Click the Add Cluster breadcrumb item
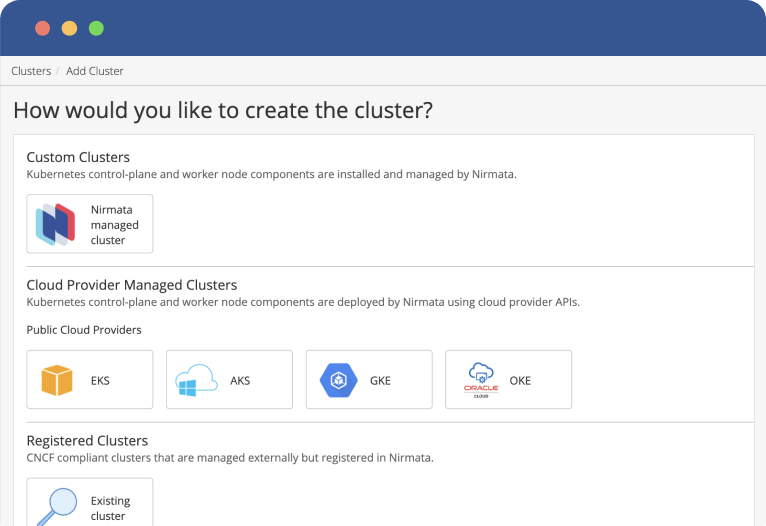The height and width of the screenshot is (526, 766). [95, 71]
